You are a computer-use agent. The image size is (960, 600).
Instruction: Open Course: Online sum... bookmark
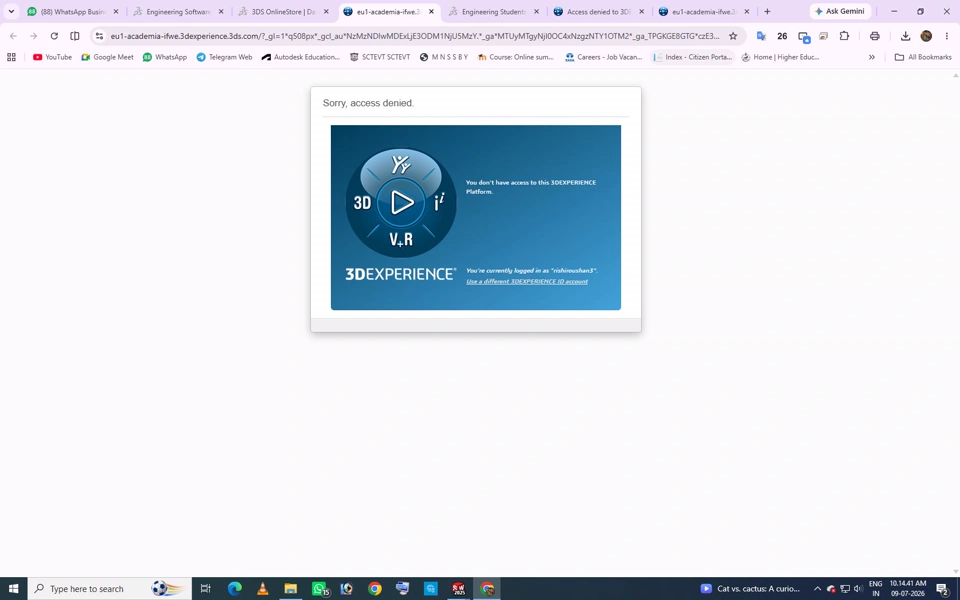click(x=516, y=57)
